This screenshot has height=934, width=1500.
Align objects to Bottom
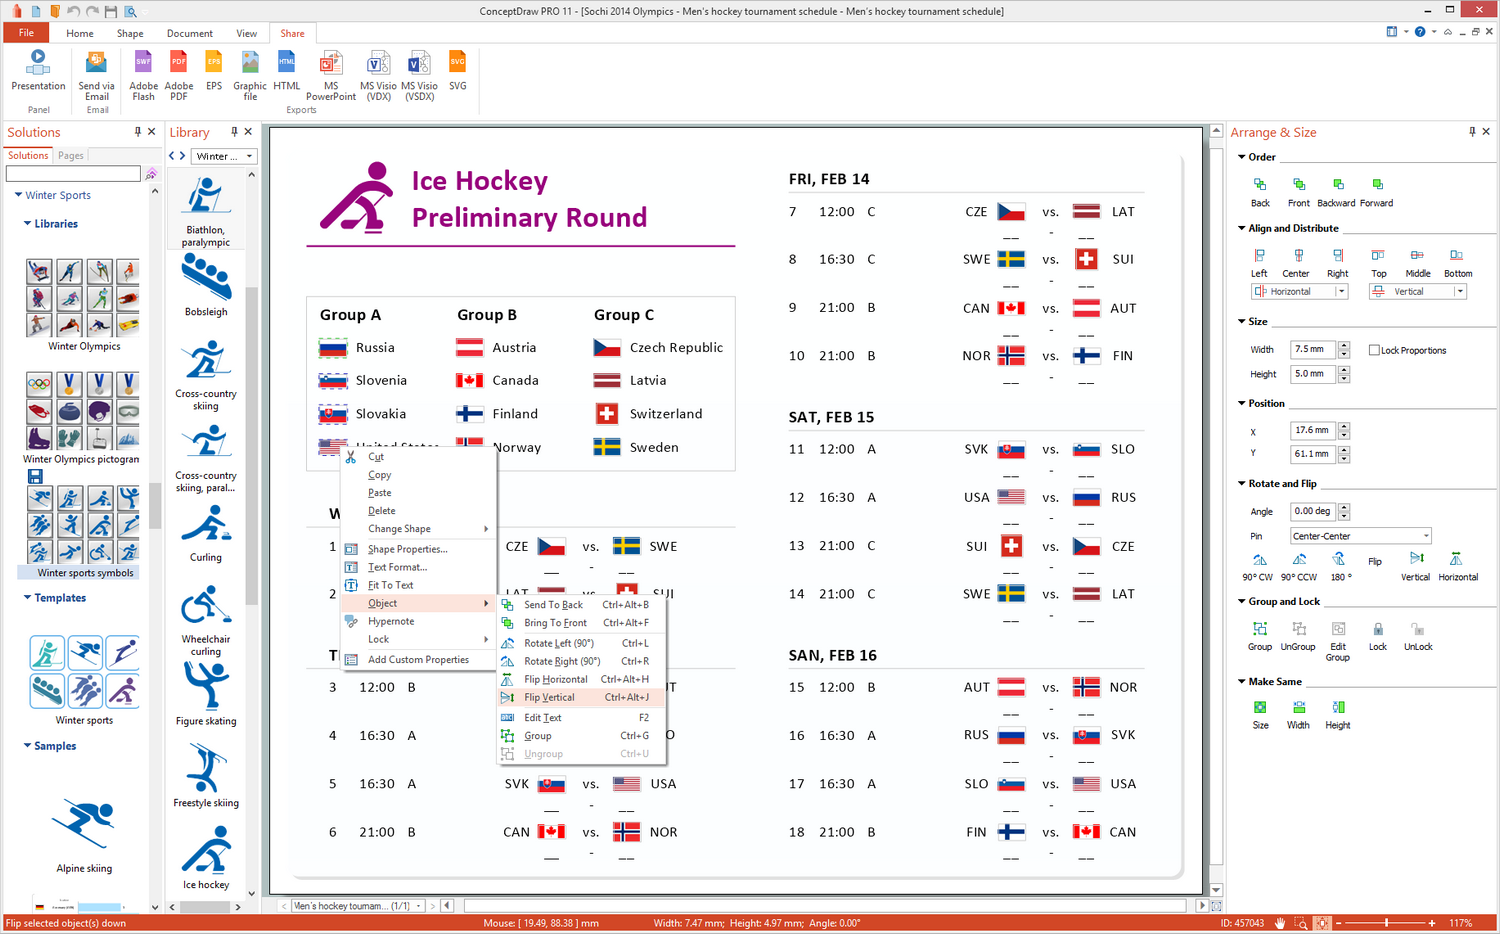point(1458,262)
